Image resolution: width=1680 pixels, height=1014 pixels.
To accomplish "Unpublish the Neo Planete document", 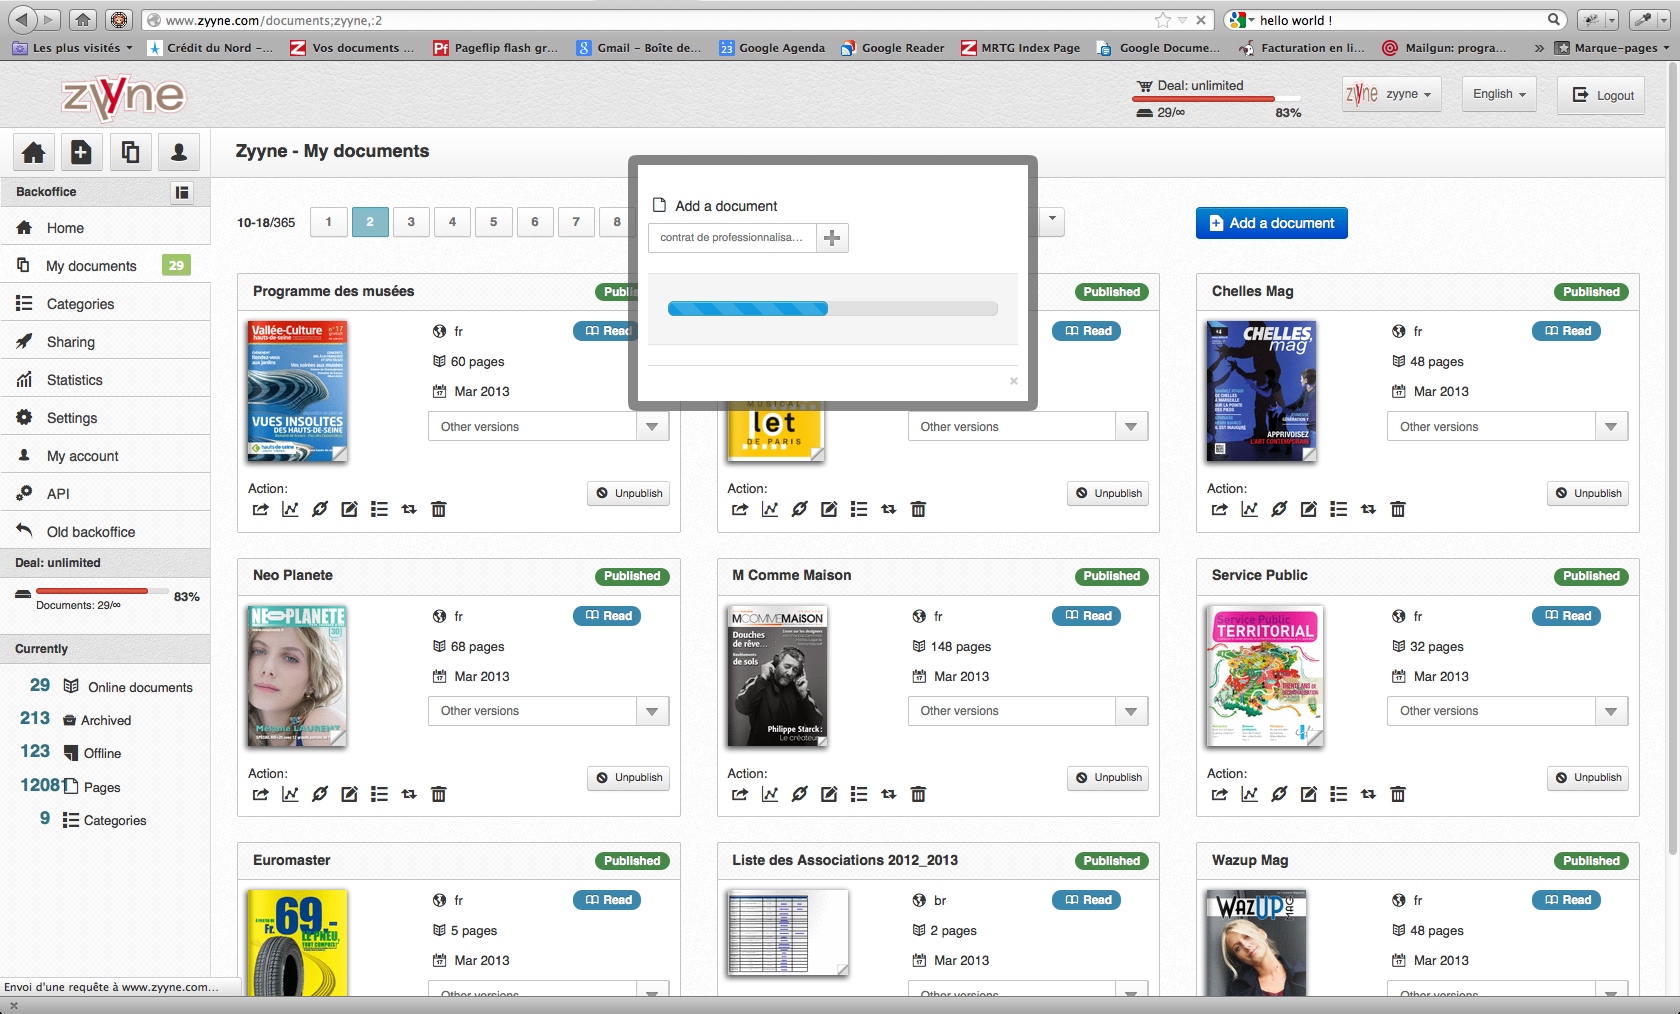I will click(x=629, y=778).
